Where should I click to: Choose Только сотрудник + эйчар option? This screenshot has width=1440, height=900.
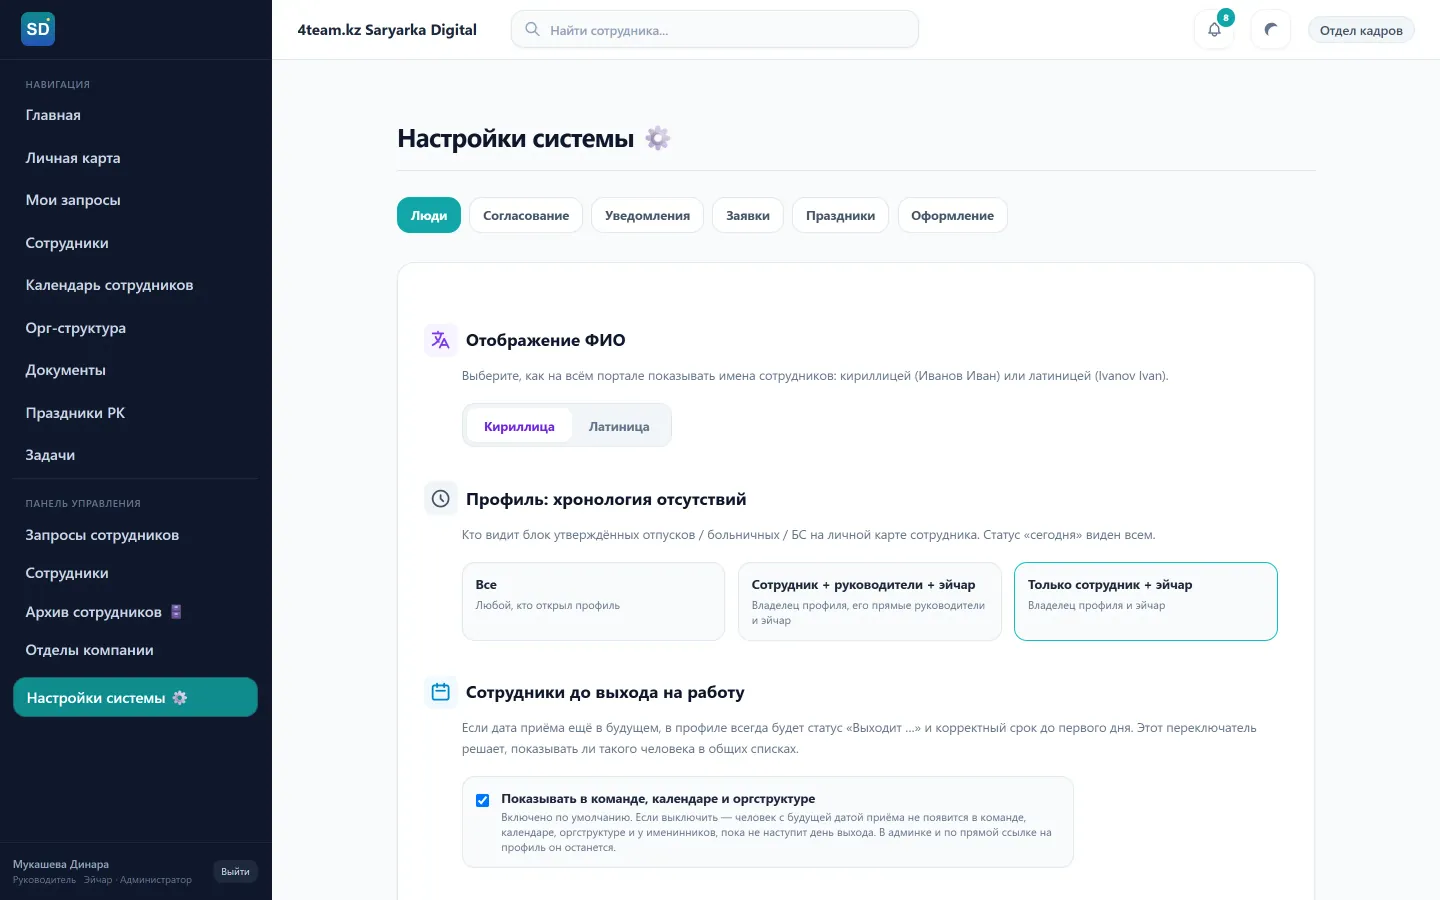coord(1146,601)
